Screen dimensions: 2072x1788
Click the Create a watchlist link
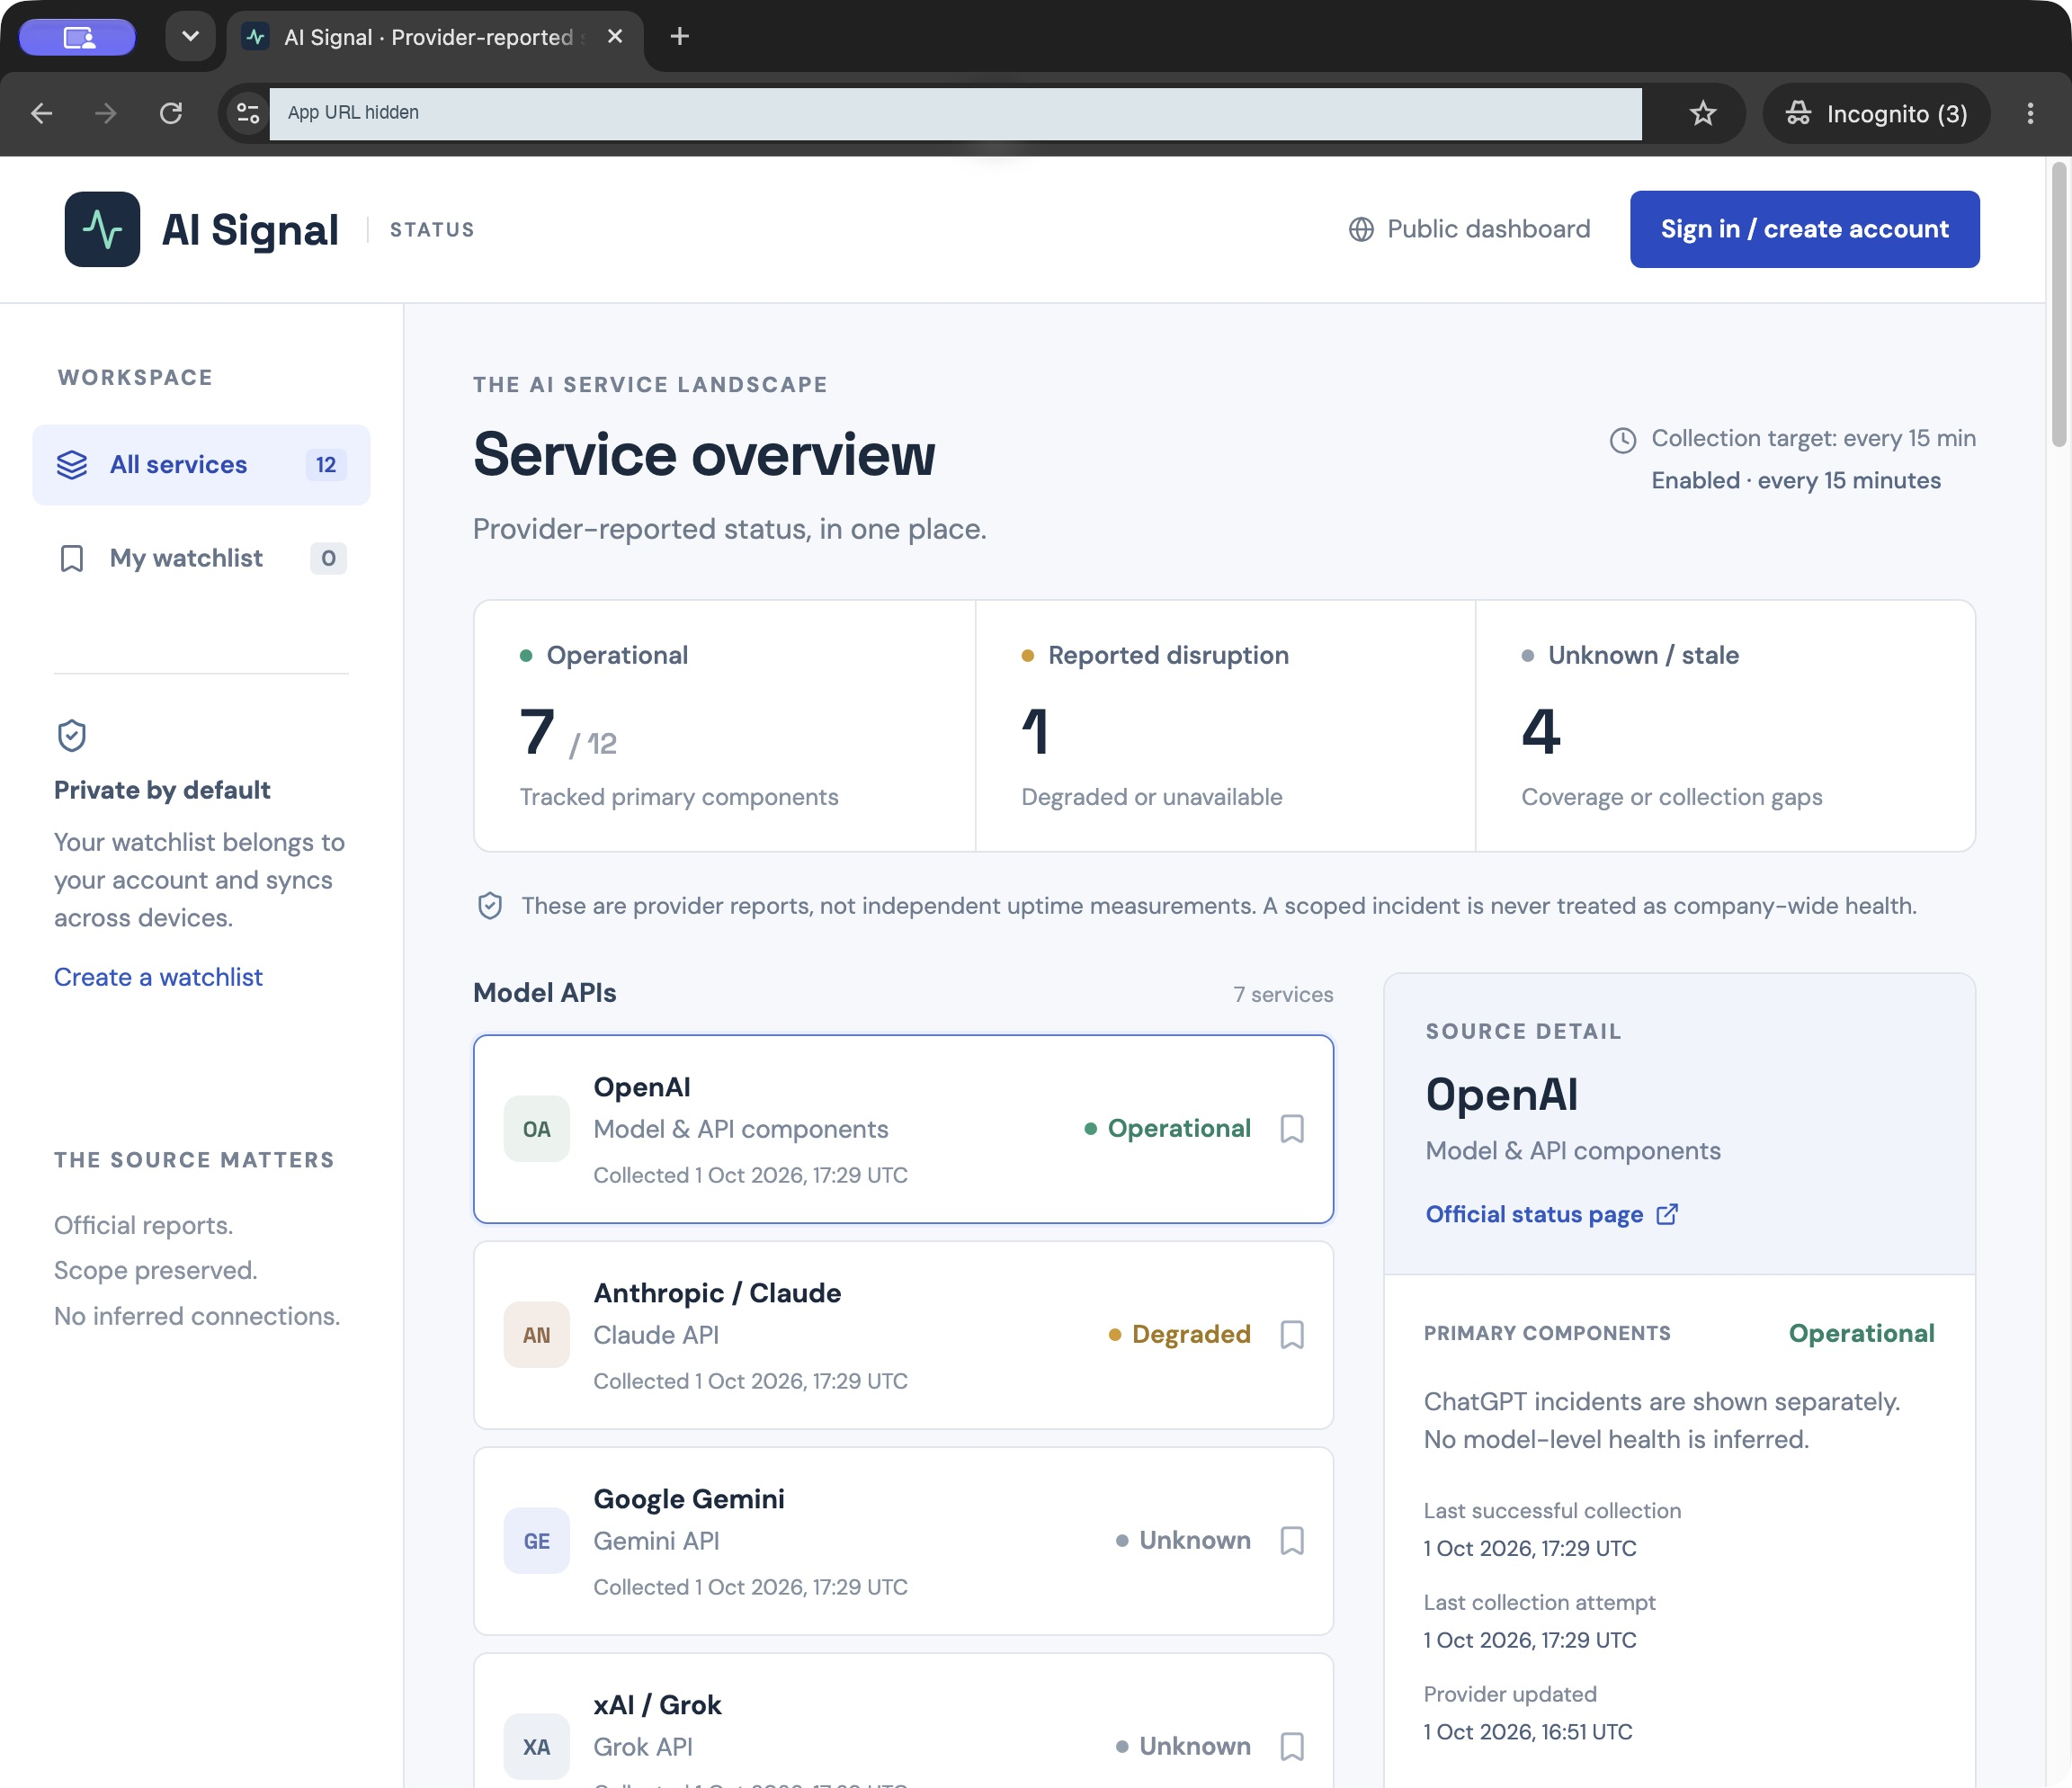pyautogui.click(x=158, y=977)
